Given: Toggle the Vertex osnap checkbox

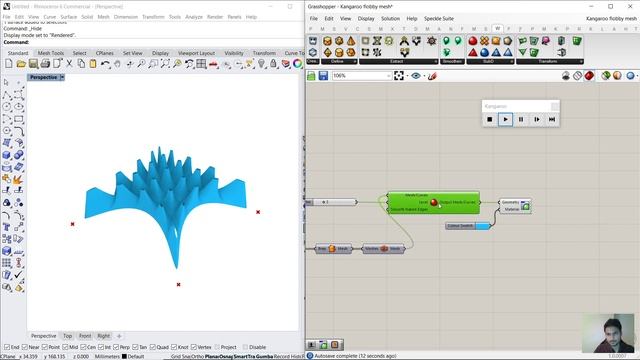Looking at the screenshot, I should click(x=193, y=347).
